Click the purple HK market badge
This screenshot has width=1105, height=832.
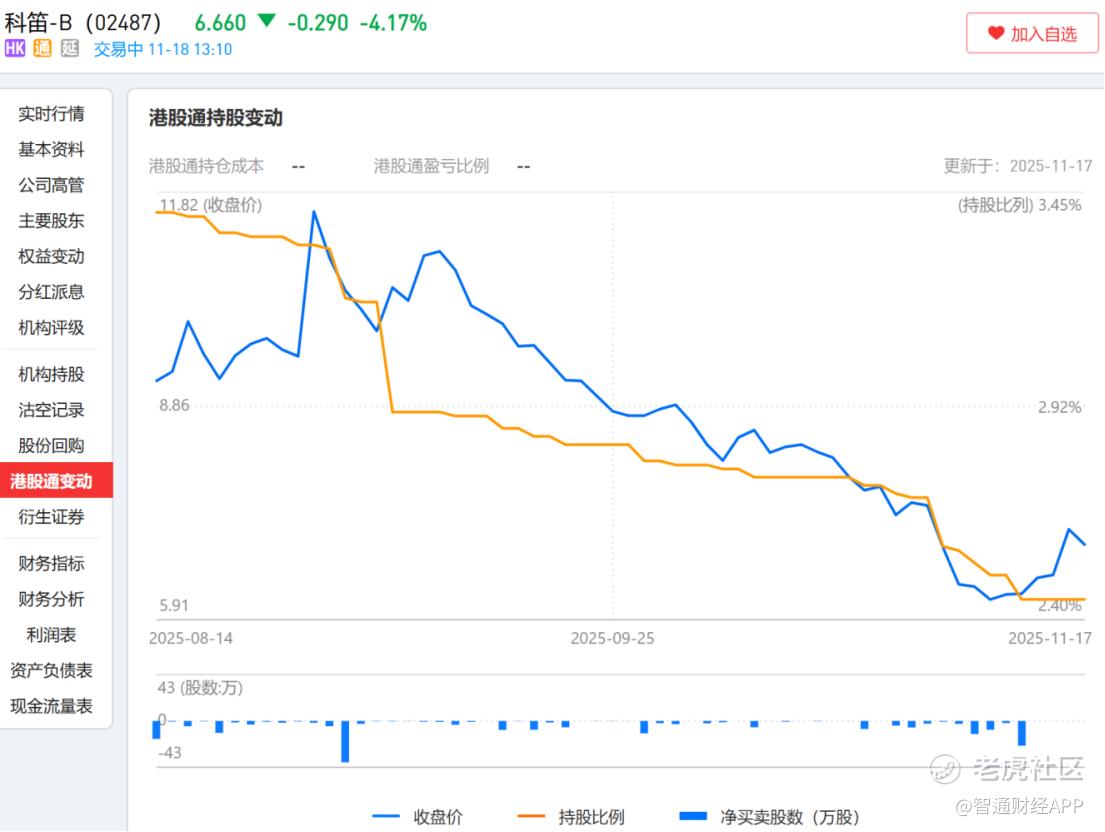coord(15,48)
